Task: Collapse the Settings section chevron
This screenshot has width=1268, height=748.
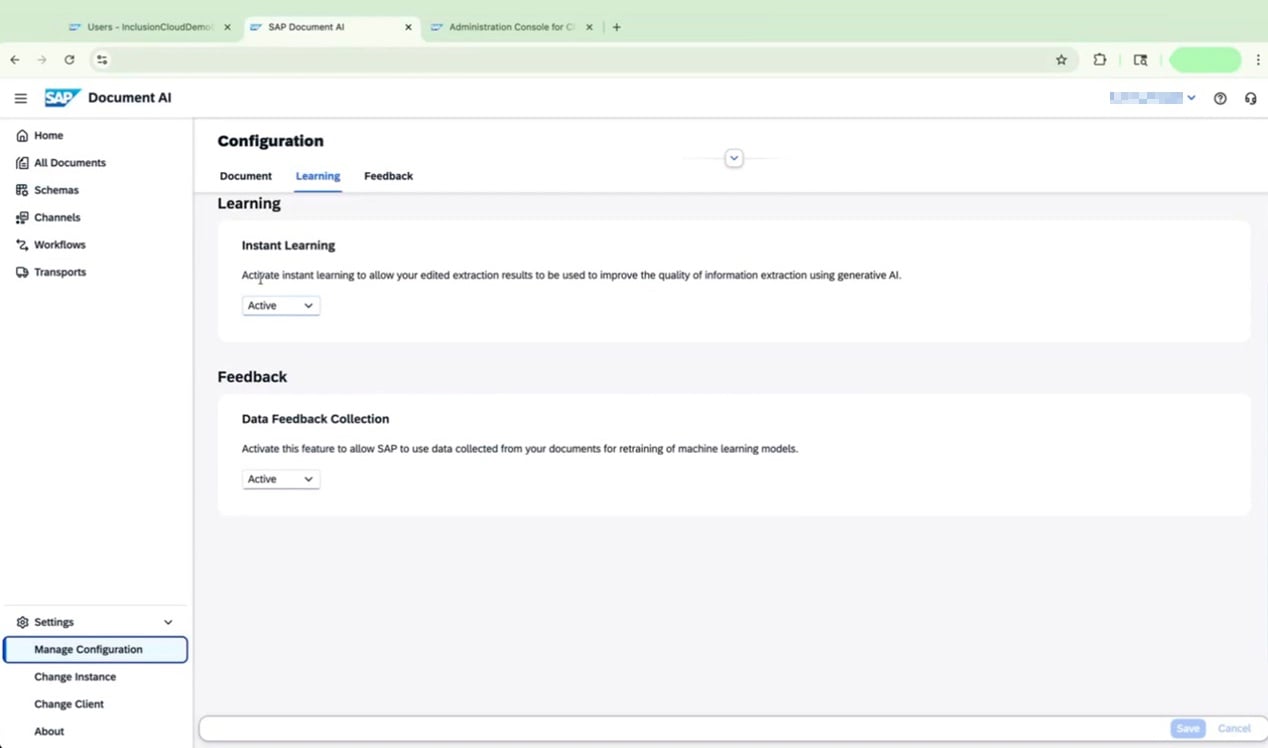Action: [x=168, y=622]
